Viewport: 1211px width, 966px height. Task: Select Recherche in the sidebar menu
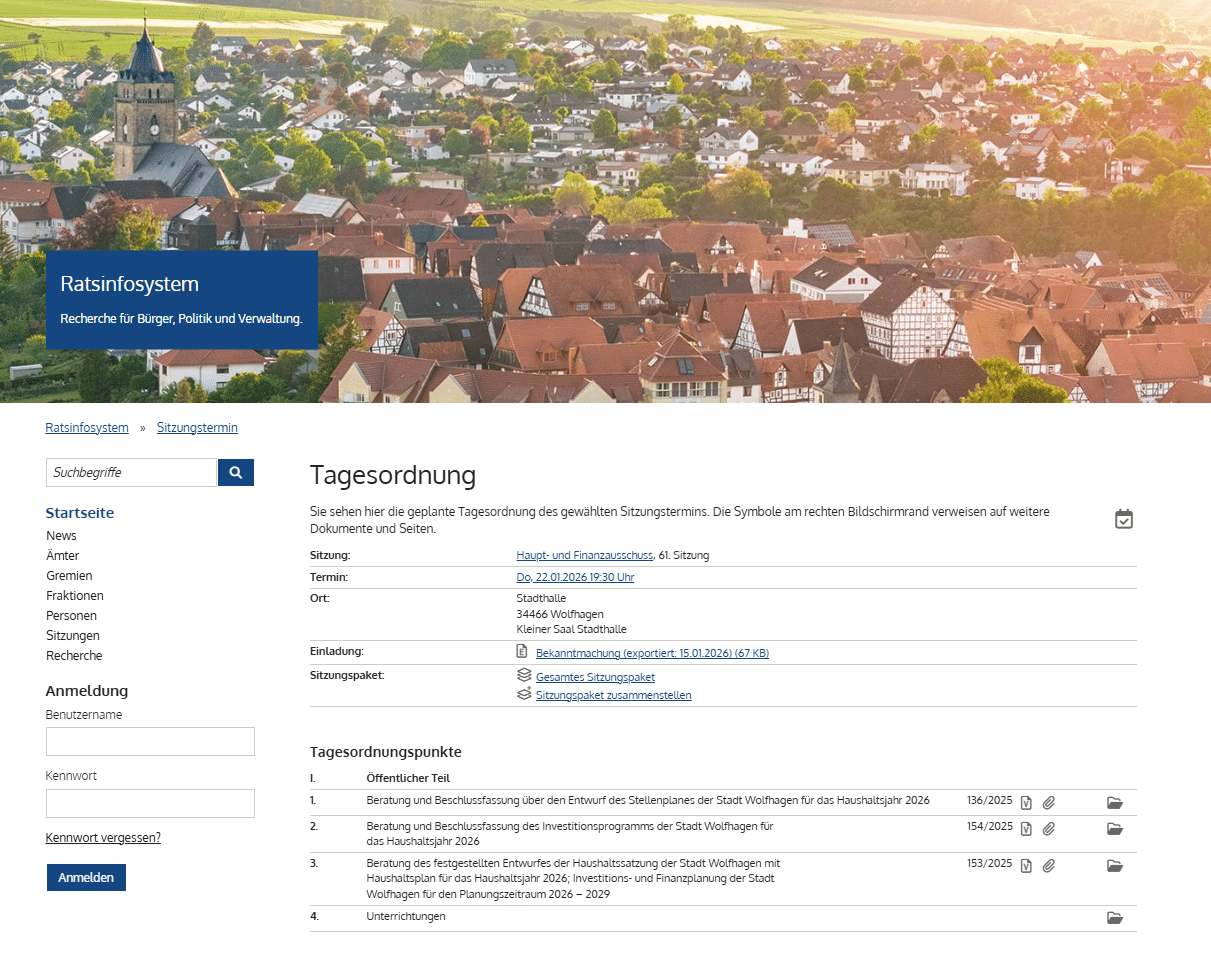(74, 656)
